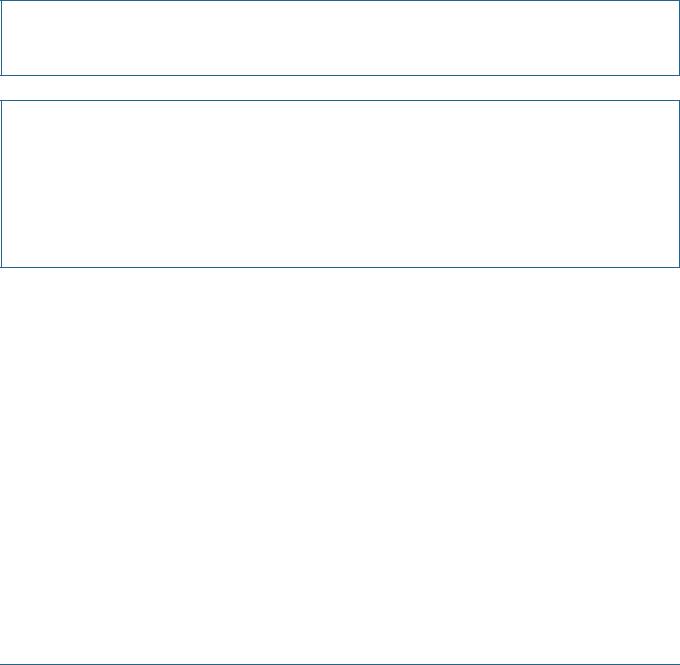Click inside the short empty top box
The image size is (680, 665).
[x=340, y=38]
